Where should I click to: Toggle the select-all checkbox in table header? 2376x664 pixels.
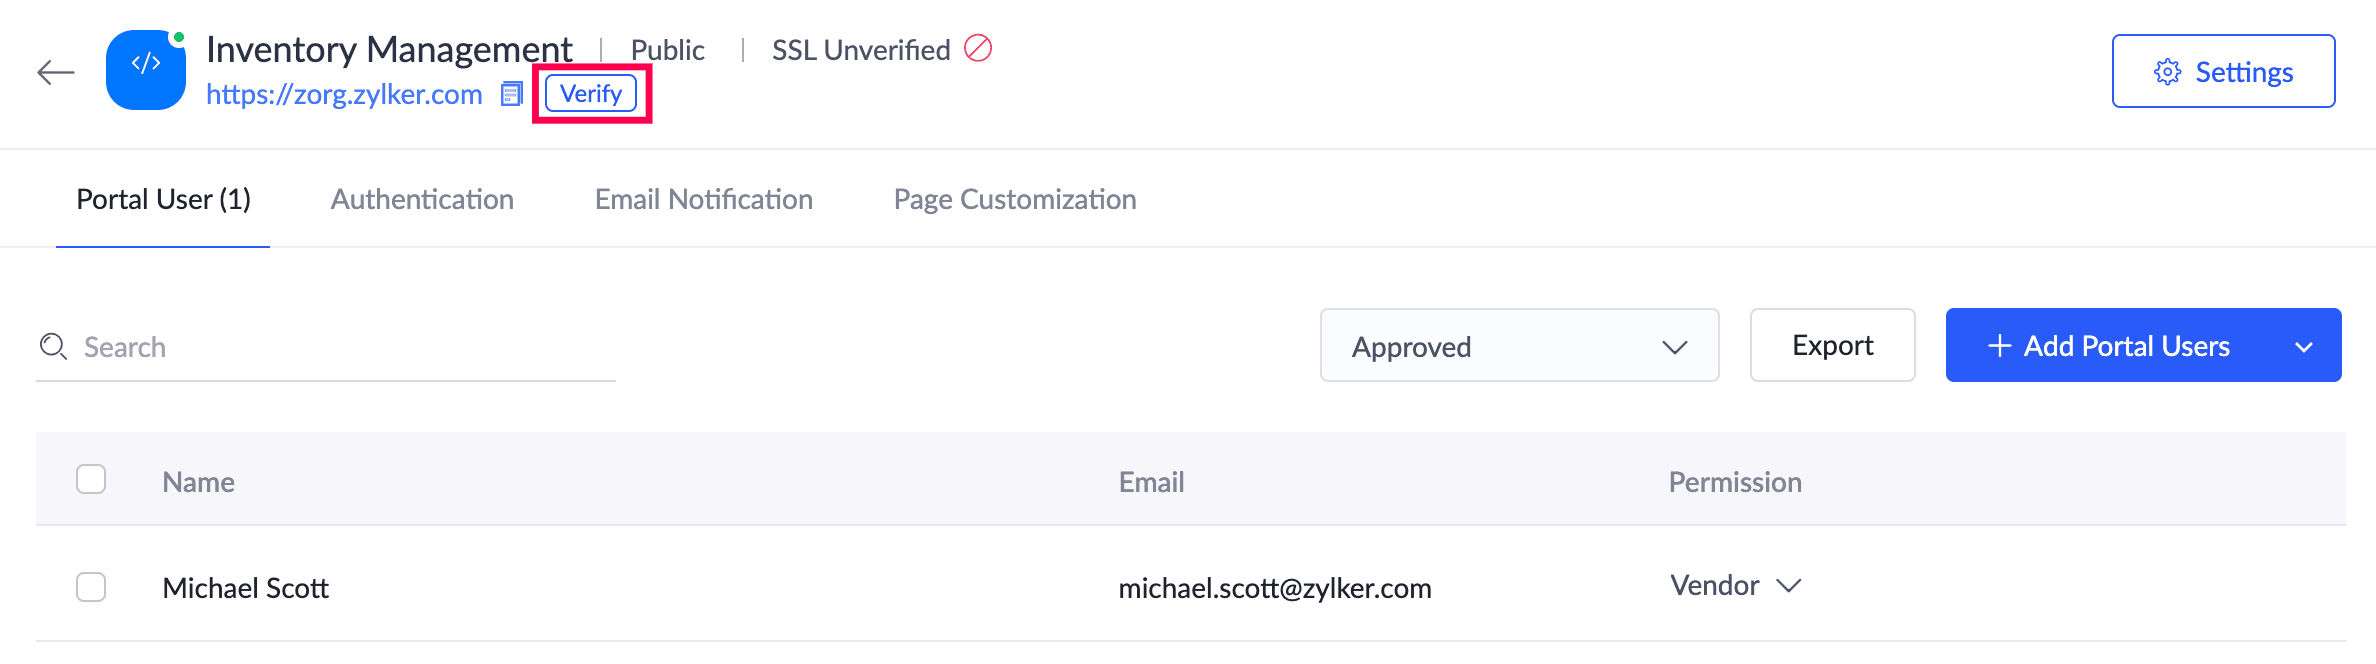tap(91, 480)
